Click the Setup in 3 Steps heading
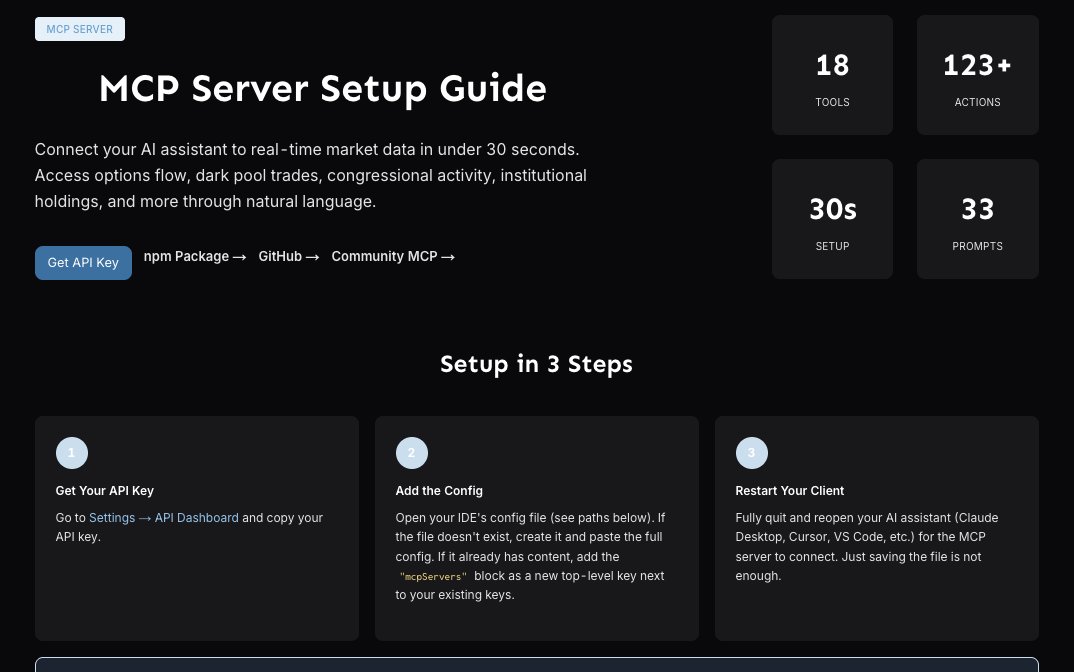The height and width of the screenshot is (672, 1074). pos(536,364)
